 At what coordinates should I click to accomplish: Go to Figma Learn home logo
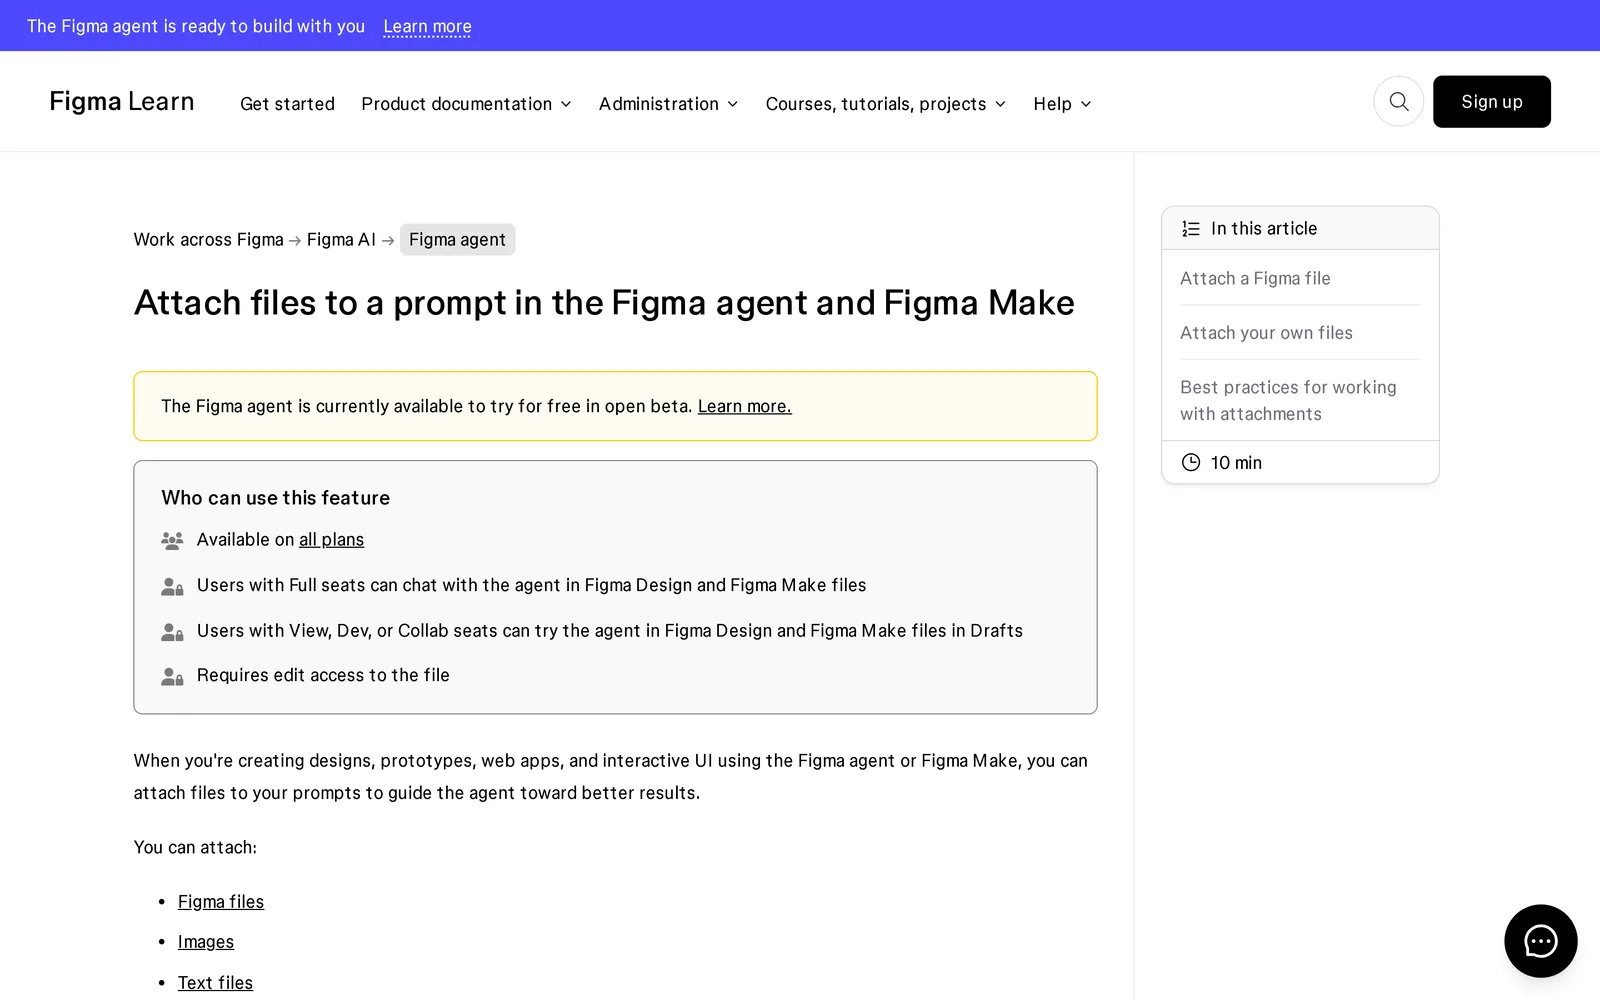click(122, 101)
